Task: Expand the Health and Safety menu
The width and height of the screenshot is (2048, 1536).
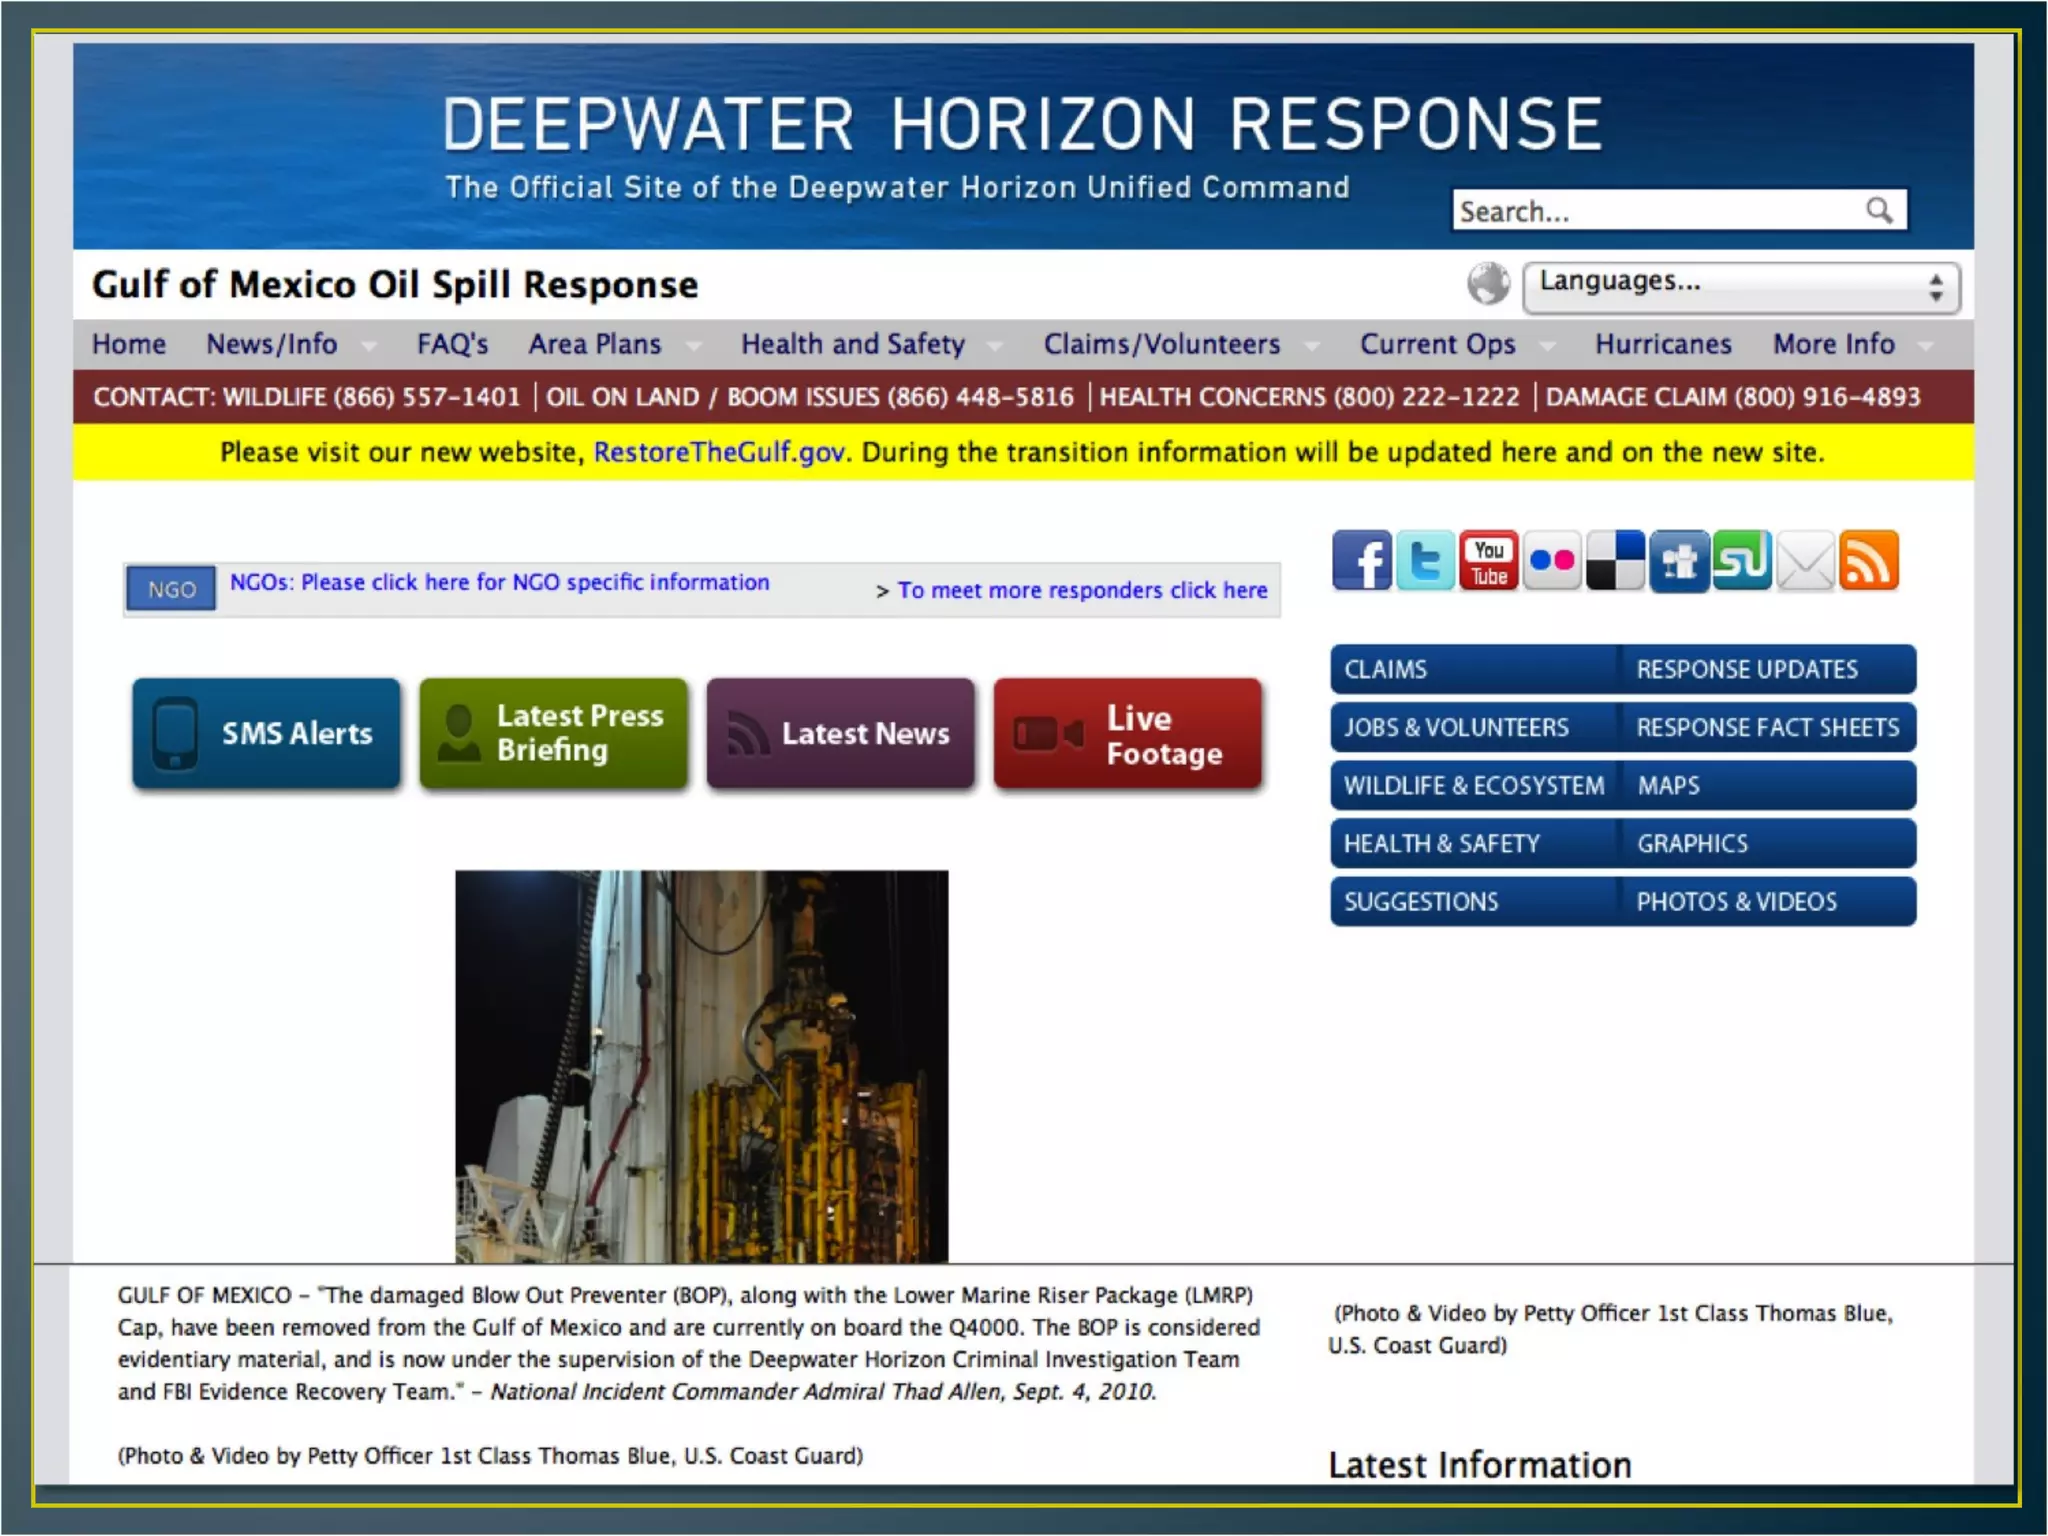Action: [853, 344]
